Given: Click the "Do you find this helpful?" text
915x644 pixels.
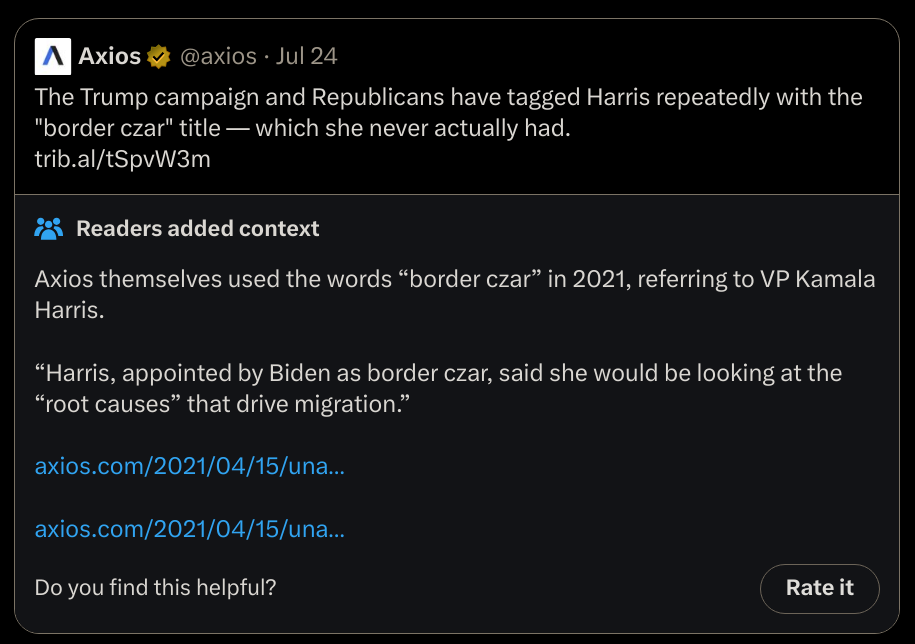Looking at the screenshot, I should pos(155,588).
